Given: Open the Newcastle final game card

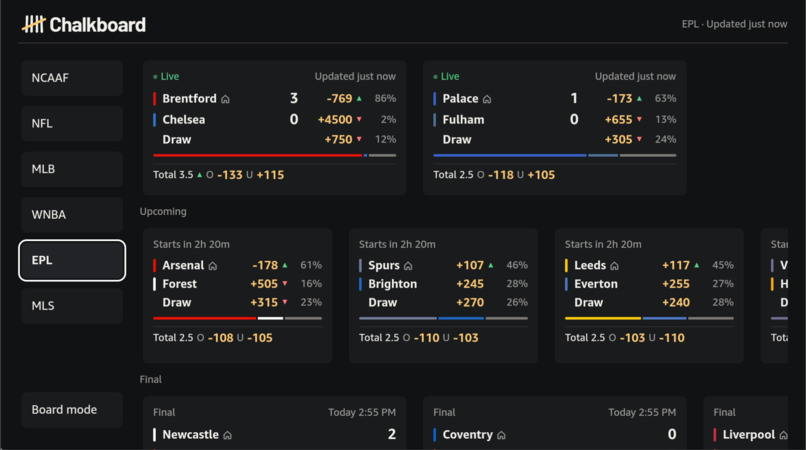Looking at the screenshot, I should [x=274, y=423].
